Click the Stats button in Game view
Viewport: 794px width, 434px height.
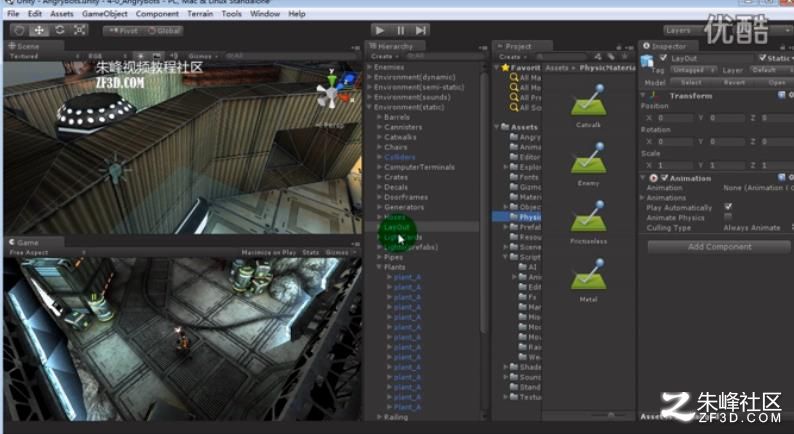310,252
